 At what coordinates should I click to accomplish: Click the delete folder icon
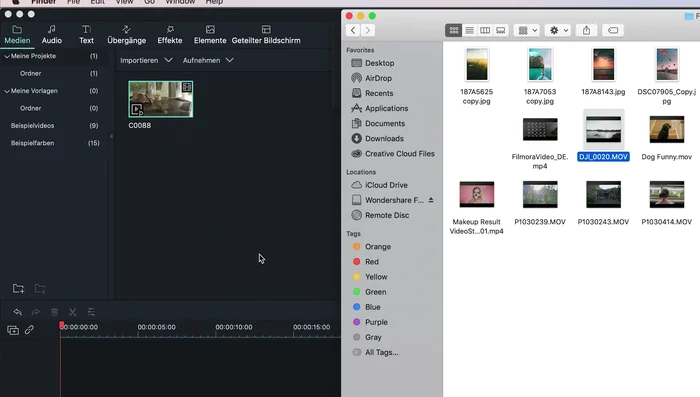(40, 288)
